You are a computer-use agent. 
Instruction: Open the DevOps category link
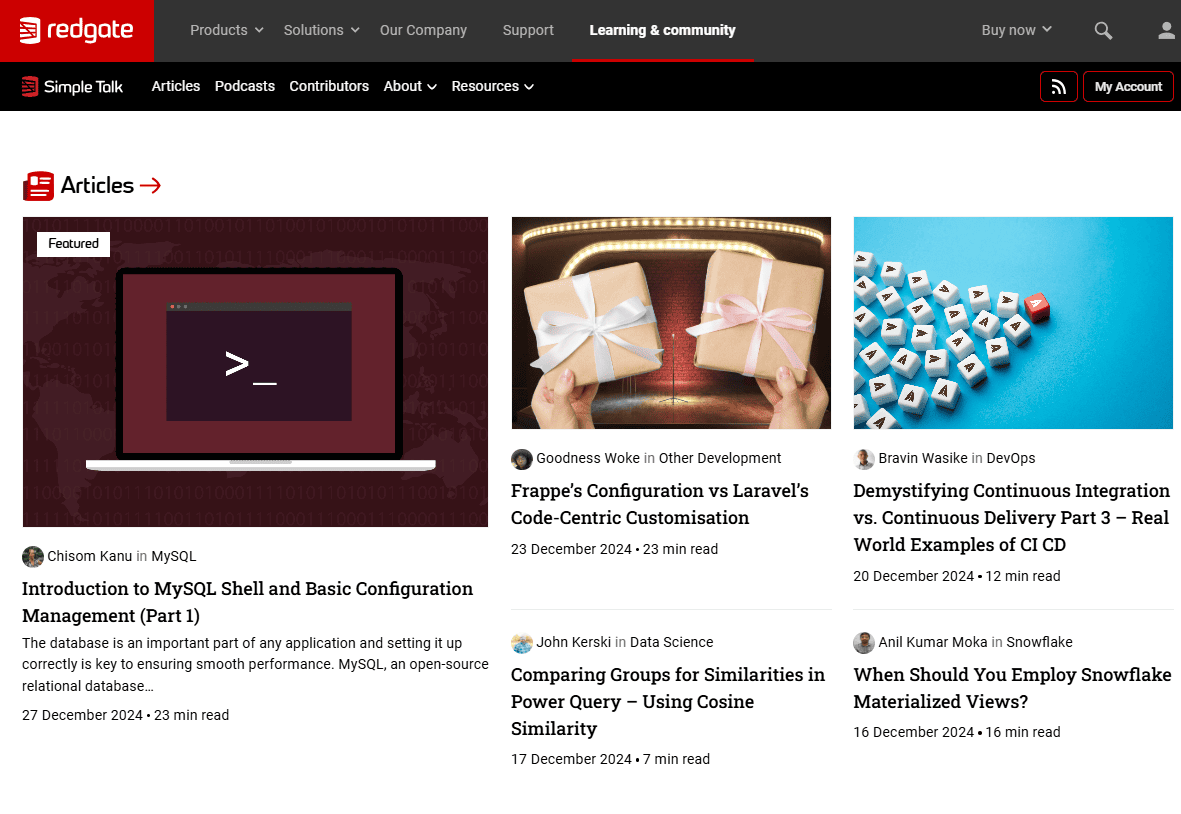(x=1011, y=459)
